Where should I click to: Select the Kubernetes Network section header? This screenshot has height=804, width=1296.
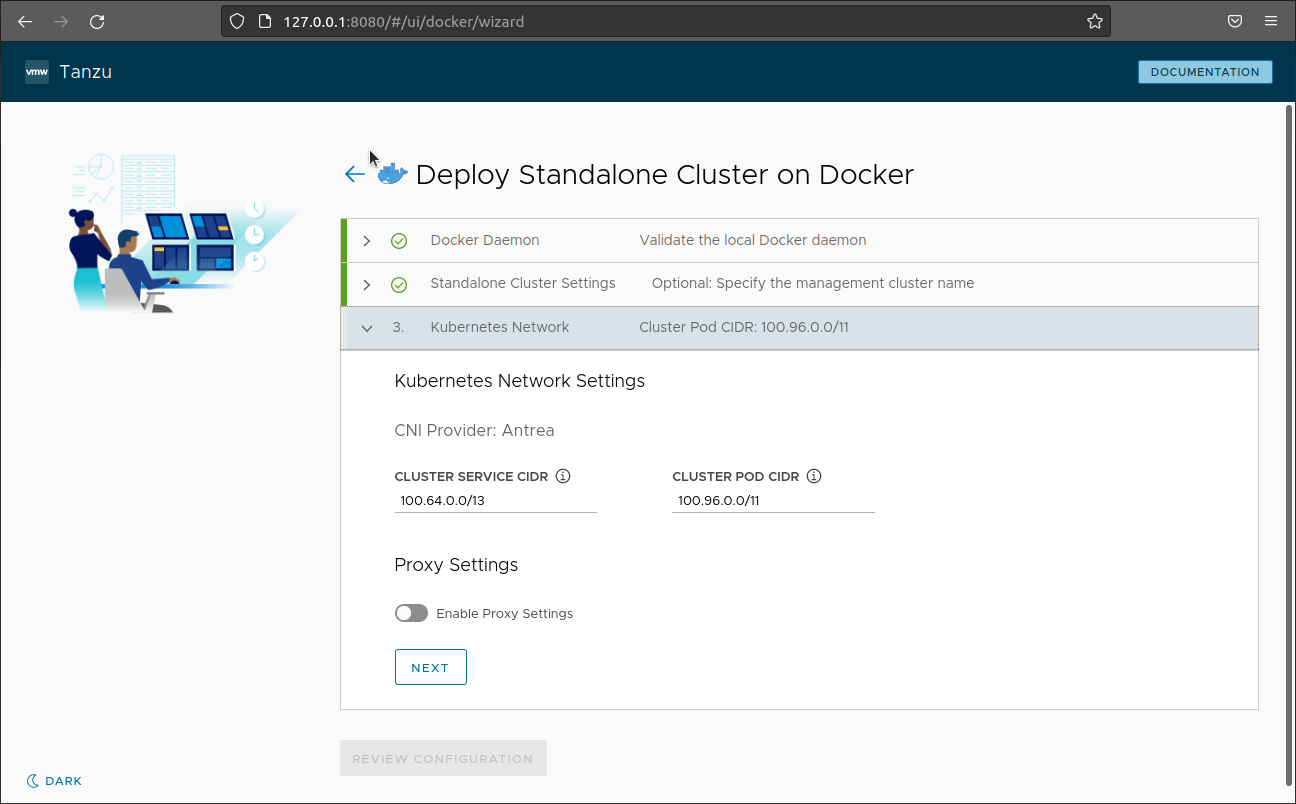pyautogui.click(x=799, y=328)
